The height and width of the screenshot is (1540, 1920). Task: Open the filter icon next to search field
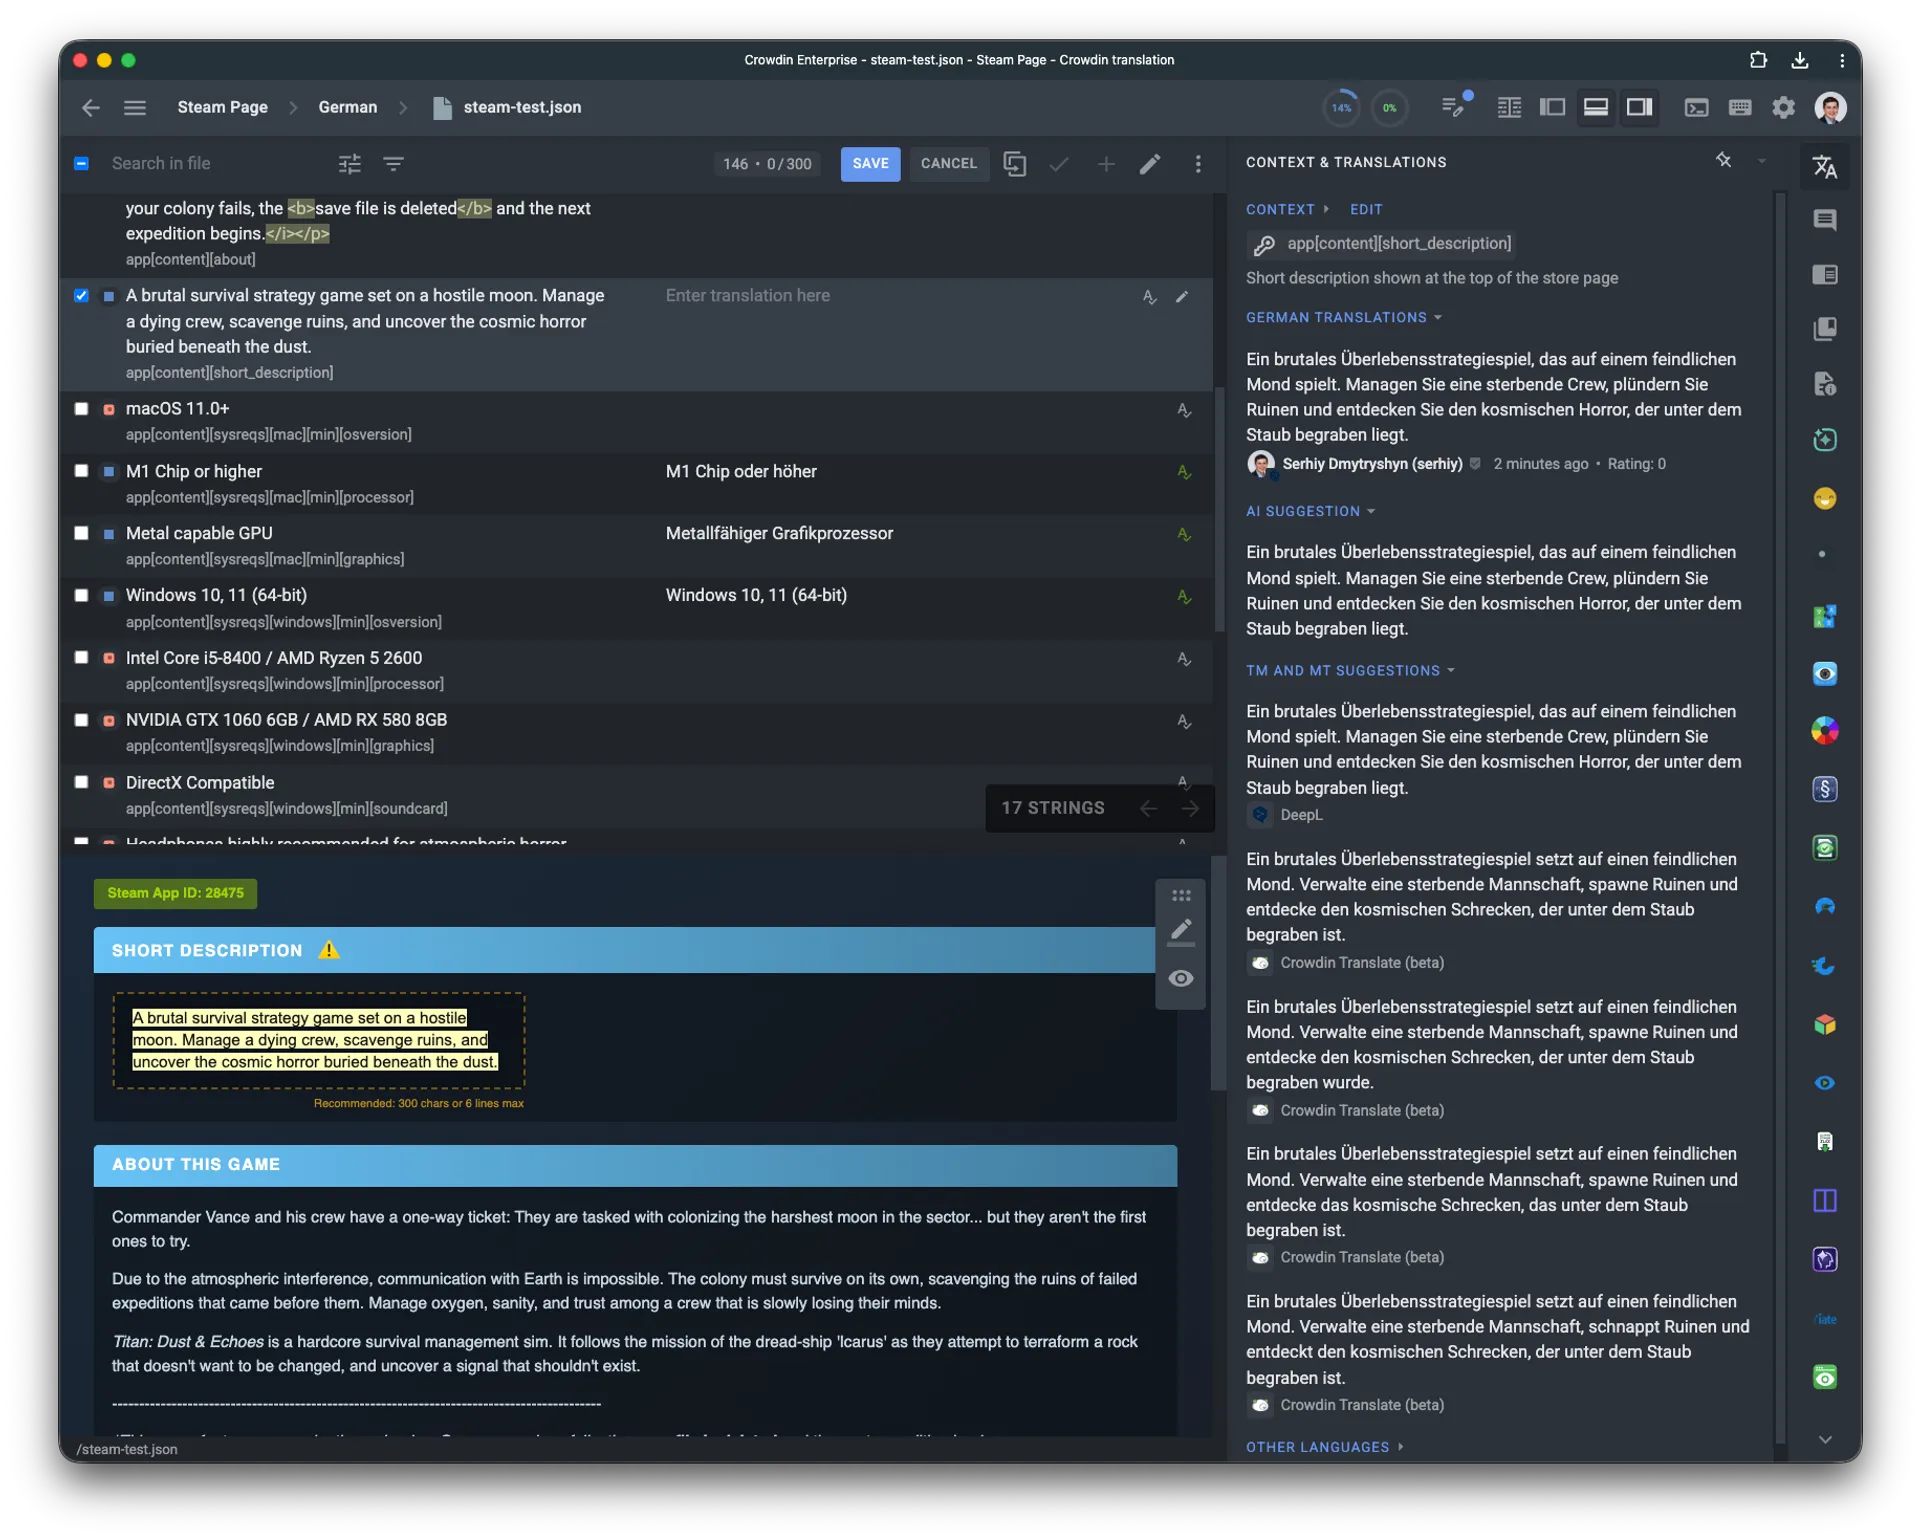pyautogui.click(x=394, y=163)
